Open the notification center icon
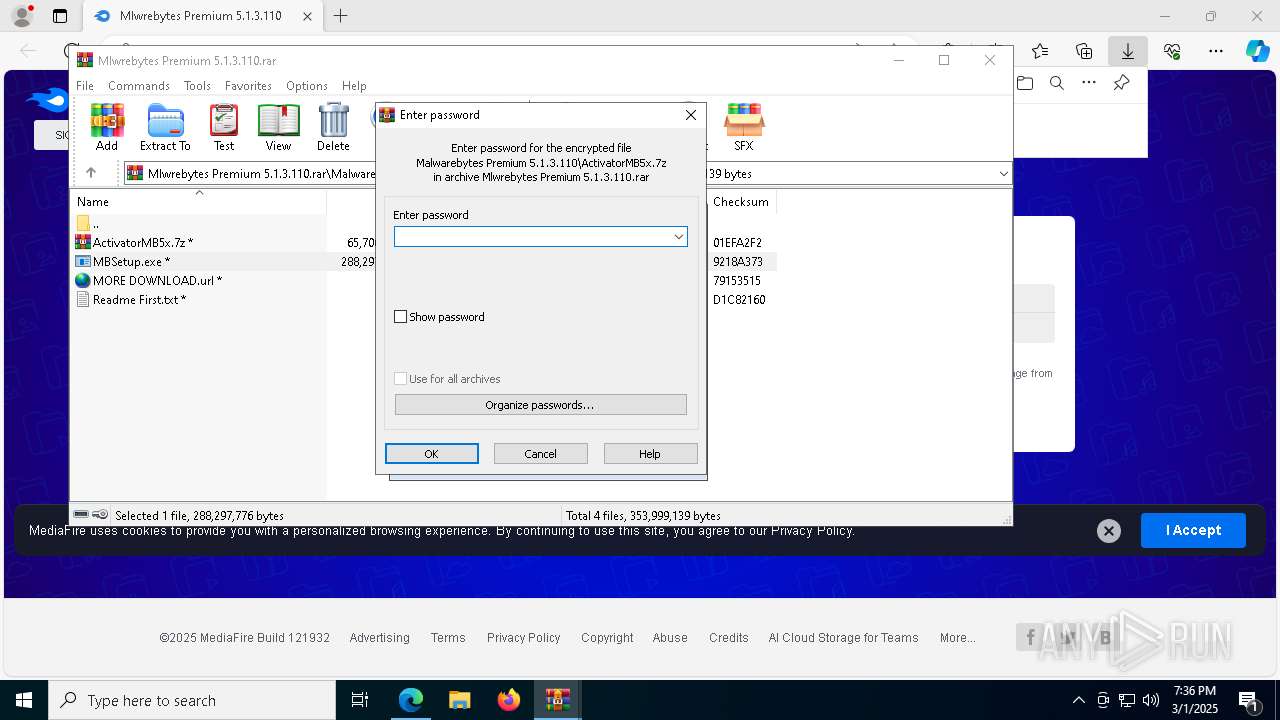Viewport: 1280px width, 720px height. click(1248, 700)
